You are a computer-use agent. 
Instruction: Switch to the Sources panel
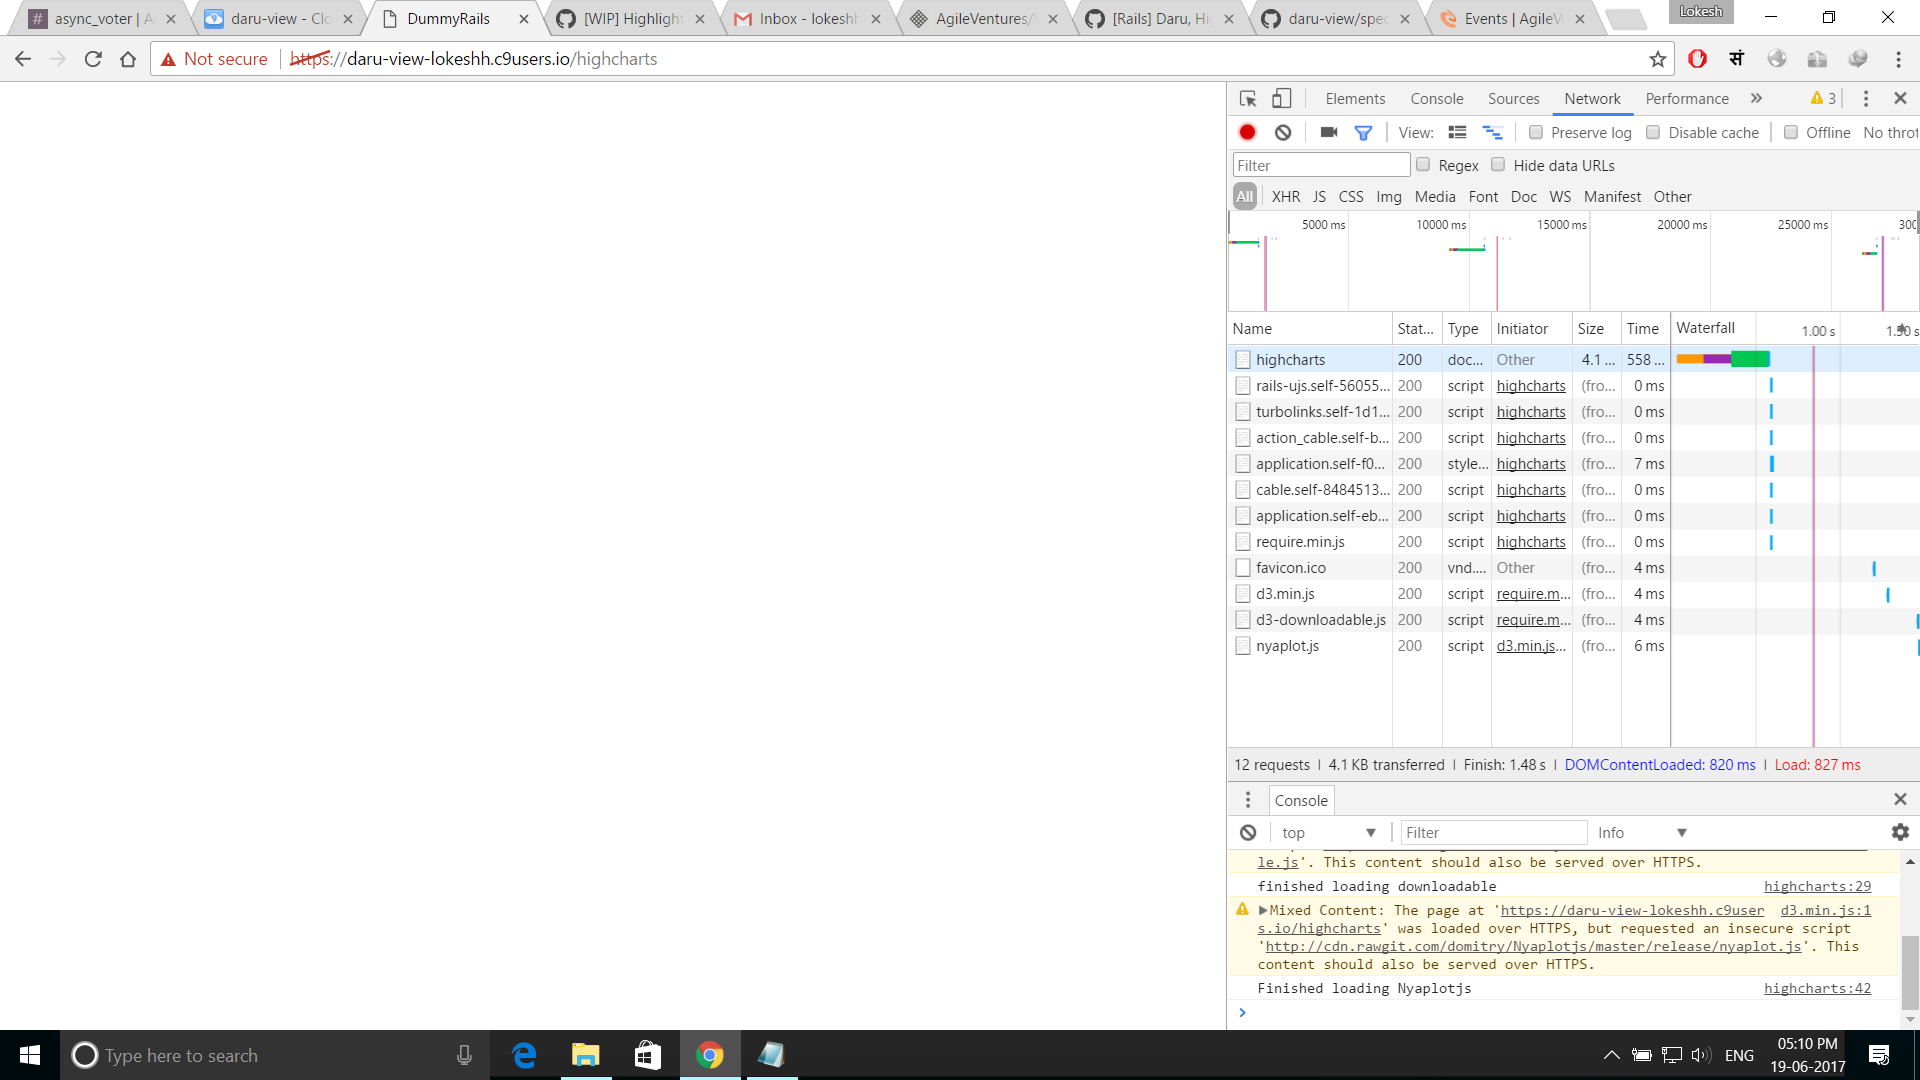point(1513,98)
